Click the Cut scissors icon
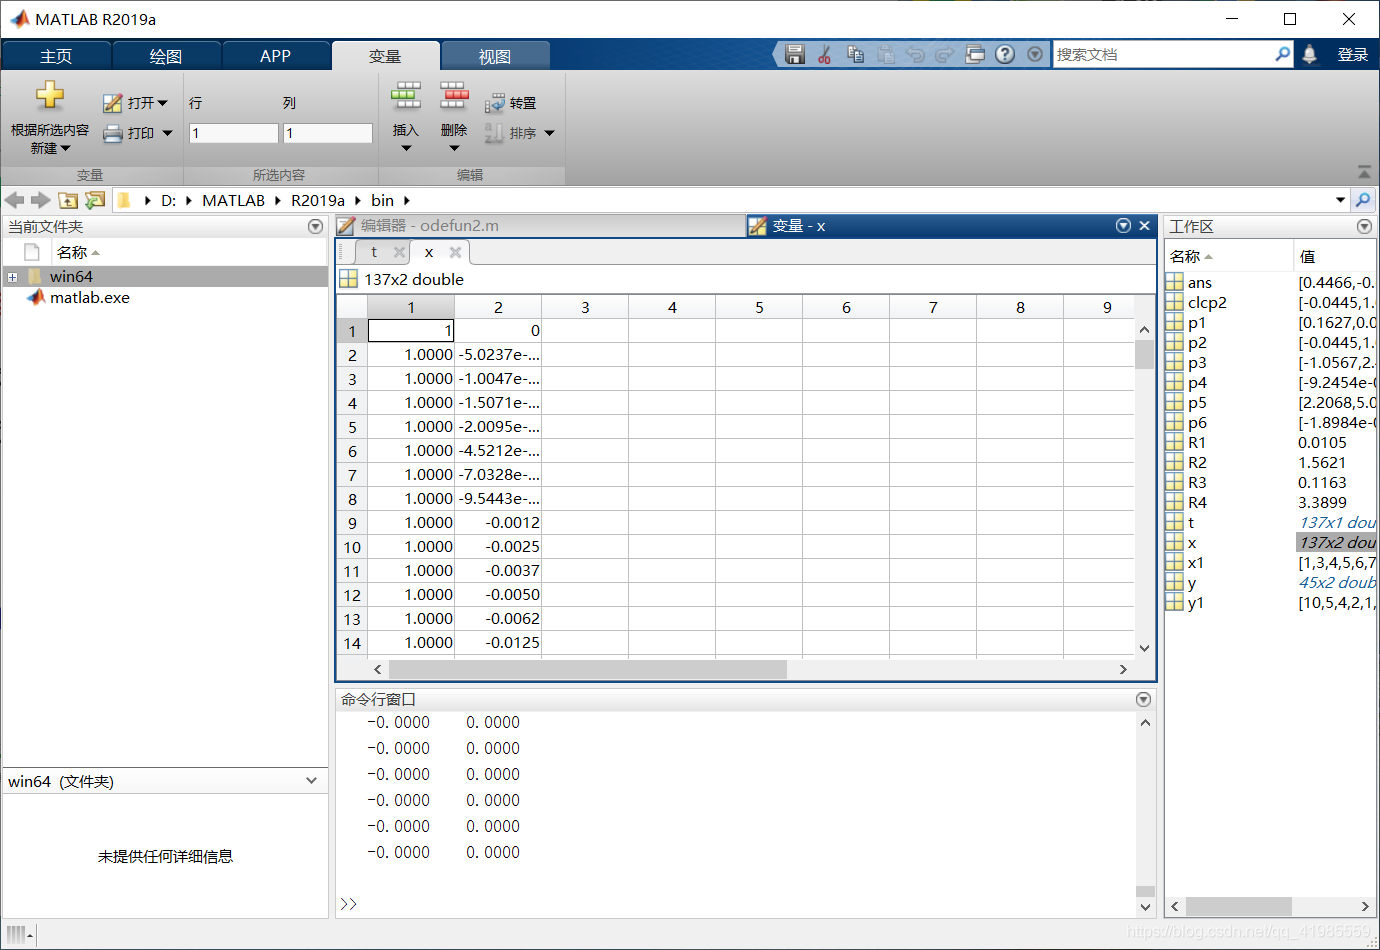Screen dimensions: 1380x950 point(825,55)
